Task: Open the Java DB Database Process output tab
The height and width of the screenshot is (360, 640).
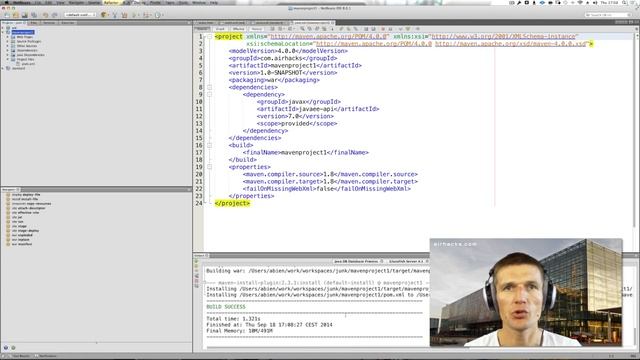Action: coord(358,261)
